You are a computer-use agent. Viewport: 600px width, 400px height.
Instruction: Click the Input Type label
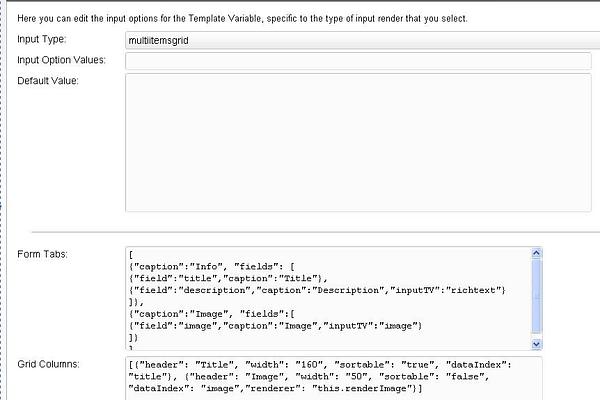(x=42, y=39)
